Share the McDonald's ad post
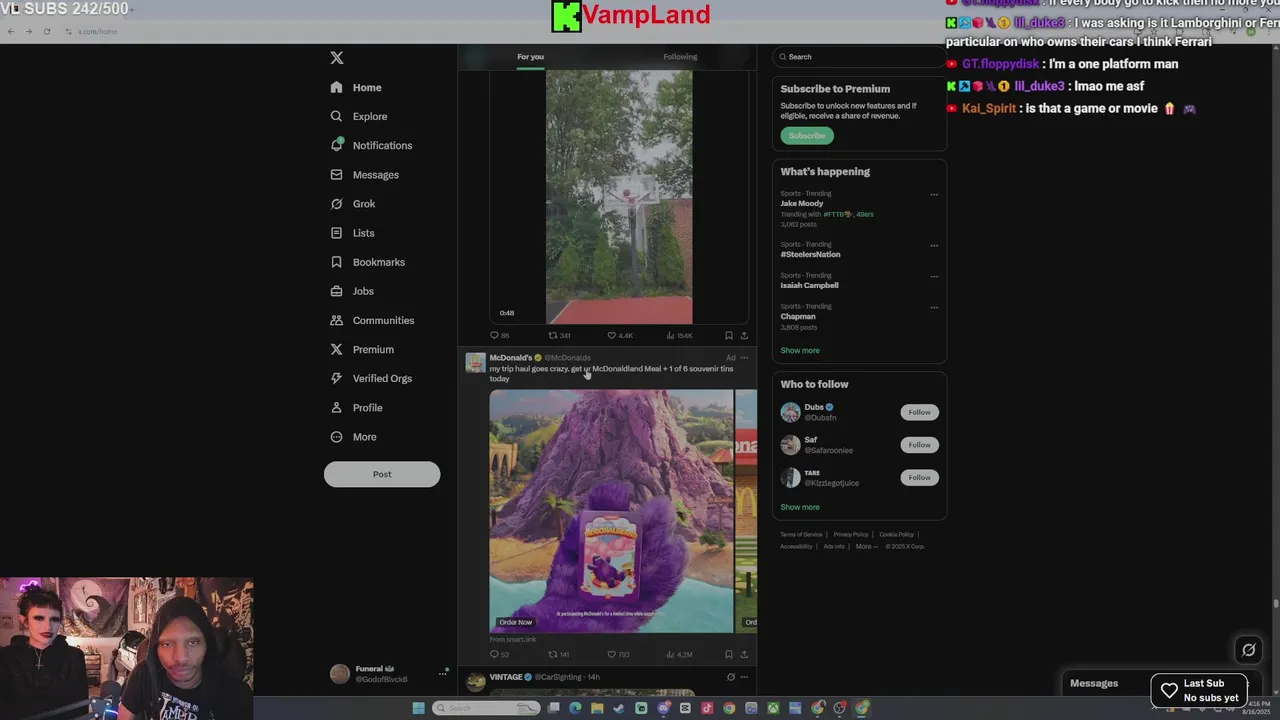1280x720 pixels. click(744, 655)
